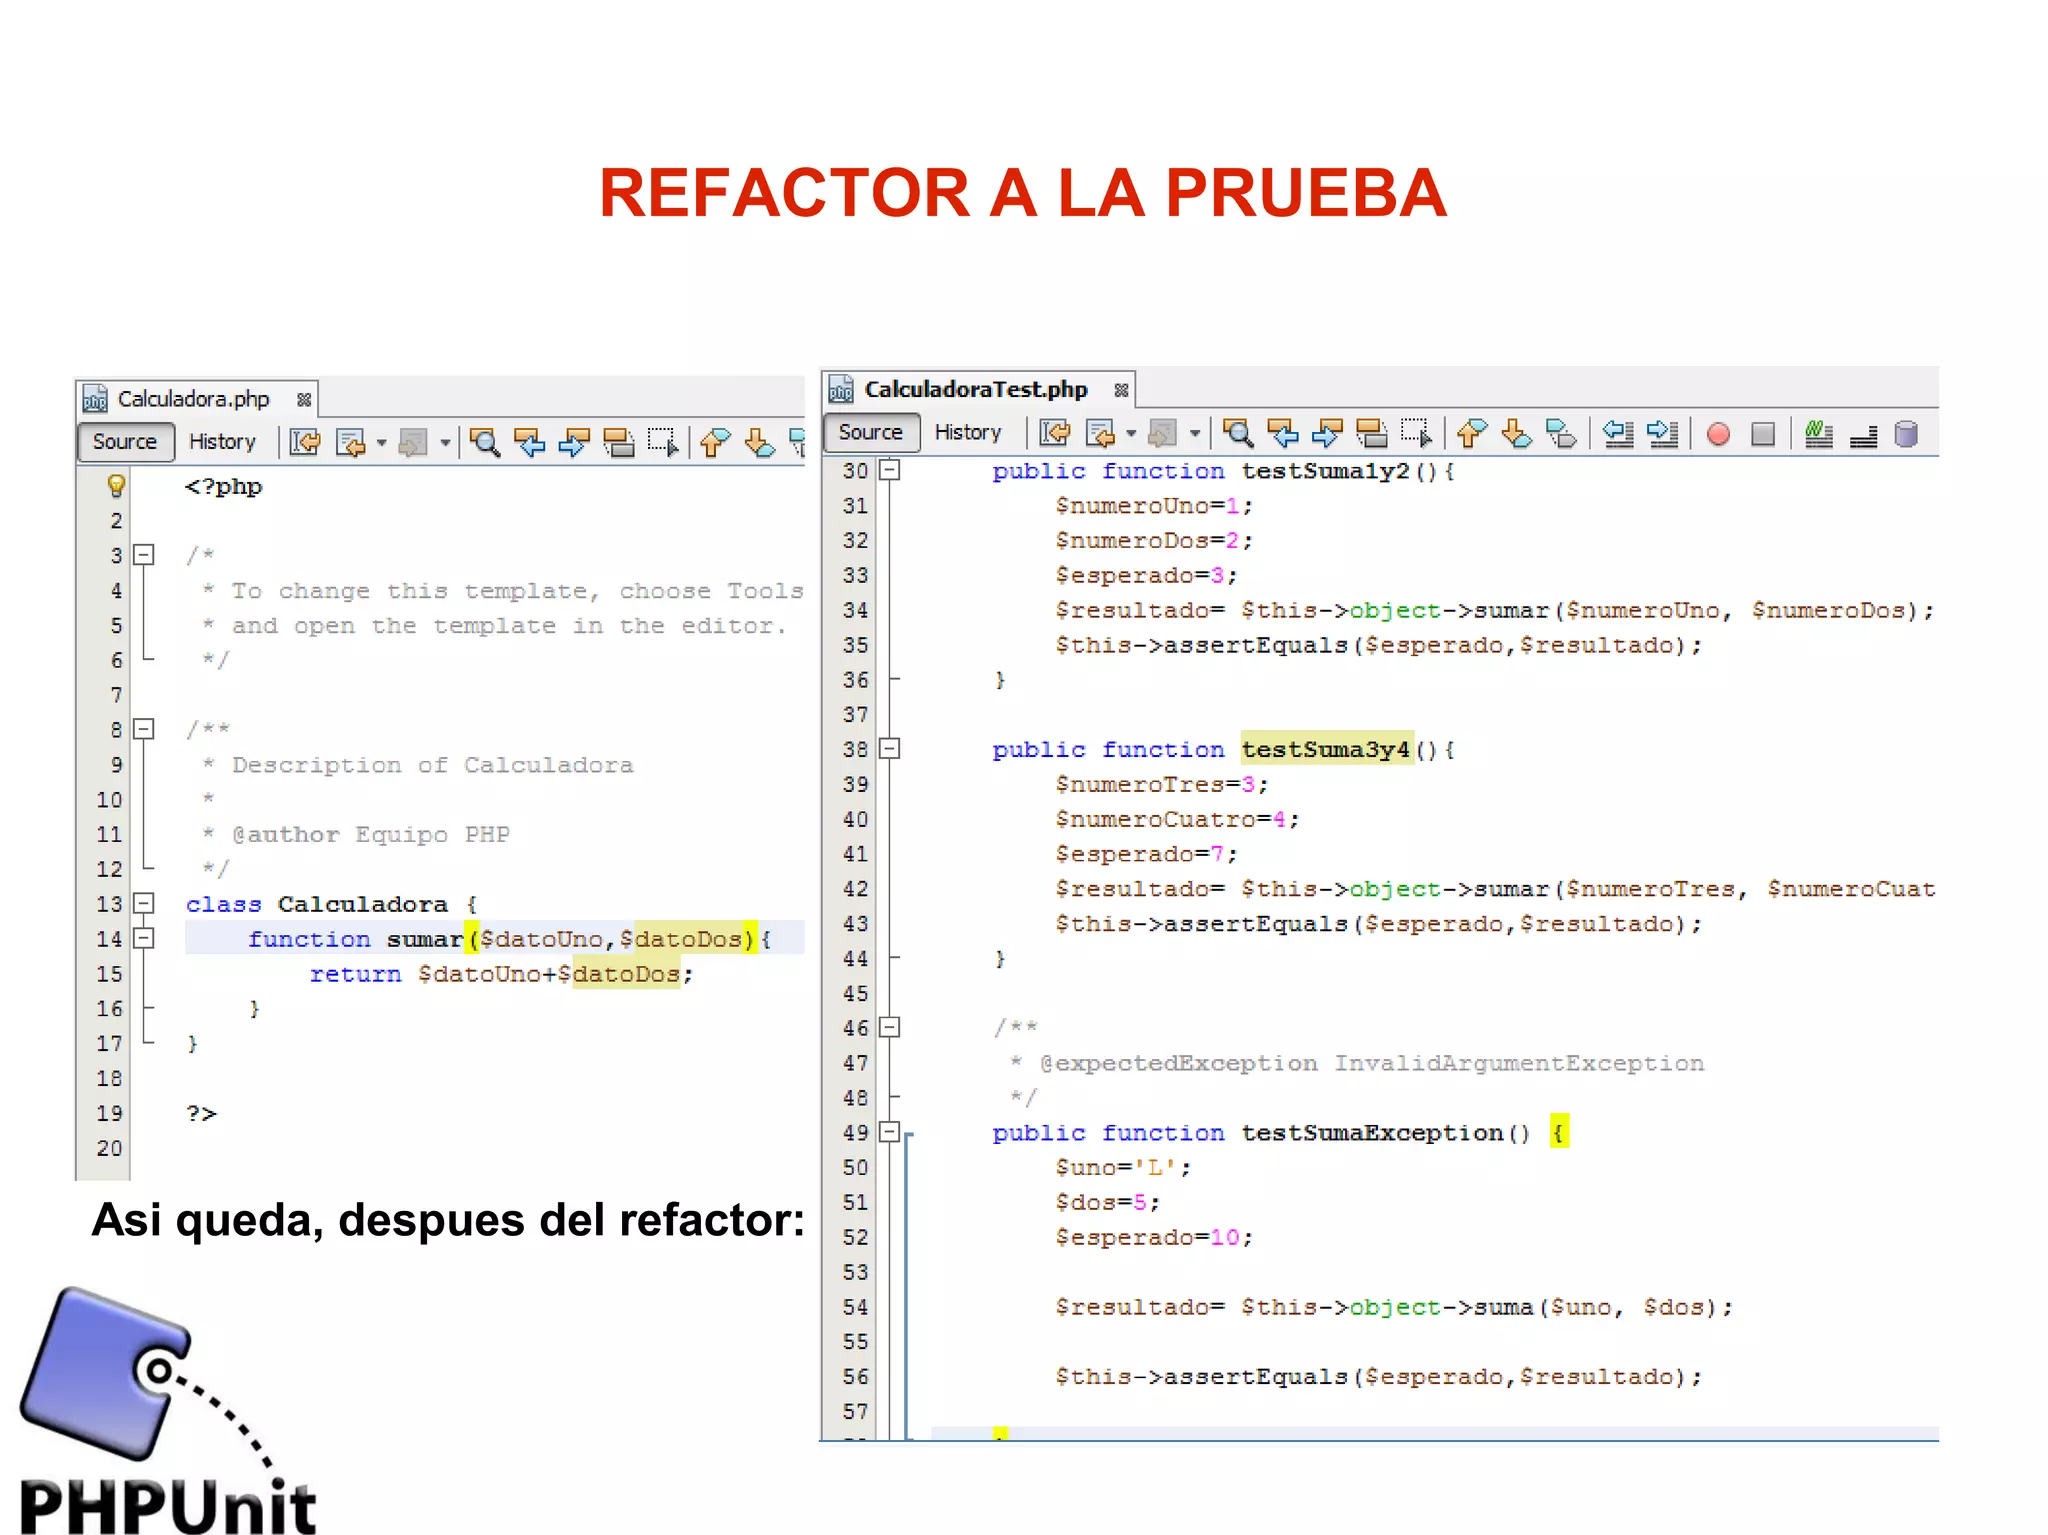The image size is (2048, 1535).
Task: Click Find Previous Occurrence in Calculadora.php toolbar
Action: (529, 442)
